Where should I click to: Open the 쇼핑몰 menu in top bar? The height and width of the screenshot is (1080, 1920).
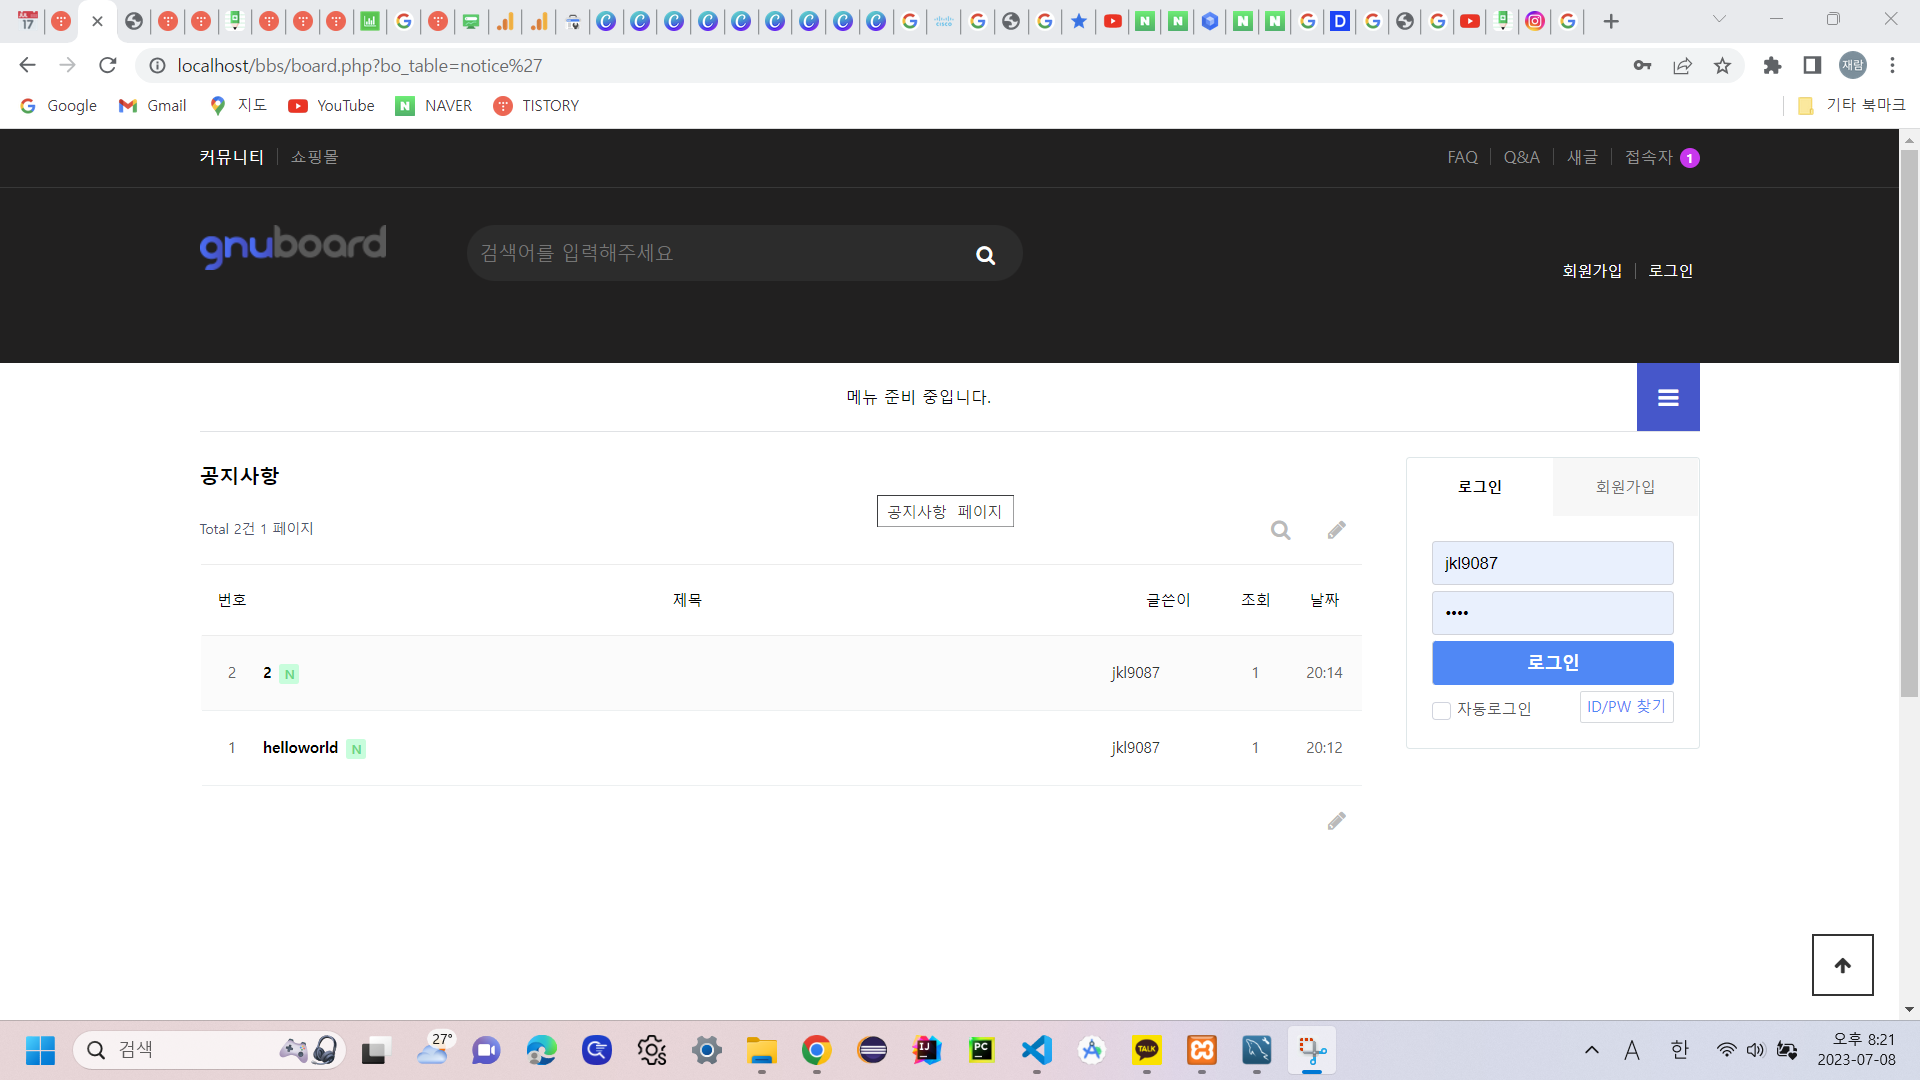(314, 157)
